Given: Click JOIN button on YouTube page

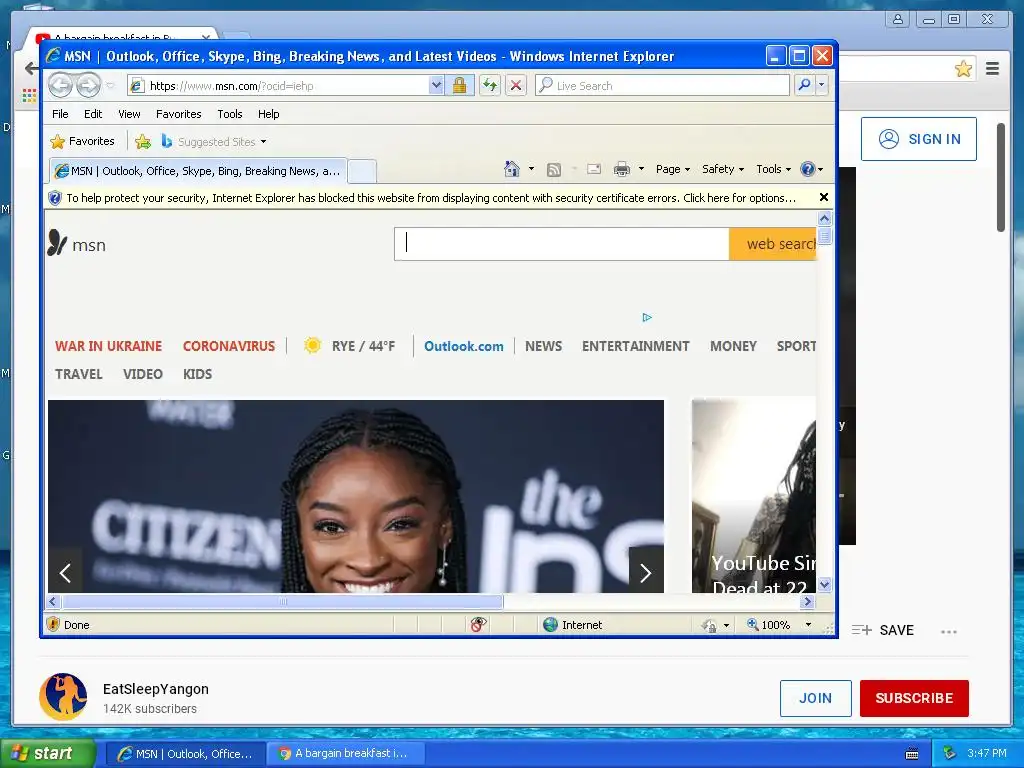Looking at the screenshot, I should pyautogui.click(x=816, y=698).
